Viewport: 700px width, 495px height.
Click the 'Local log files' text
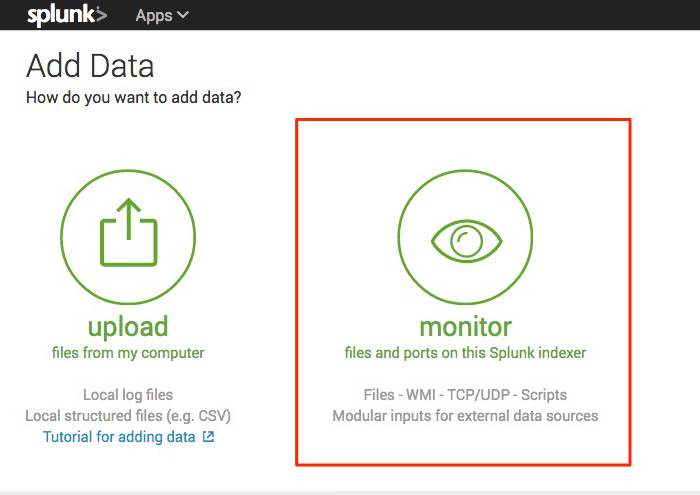pyautogui.click(x=128, y=395)
